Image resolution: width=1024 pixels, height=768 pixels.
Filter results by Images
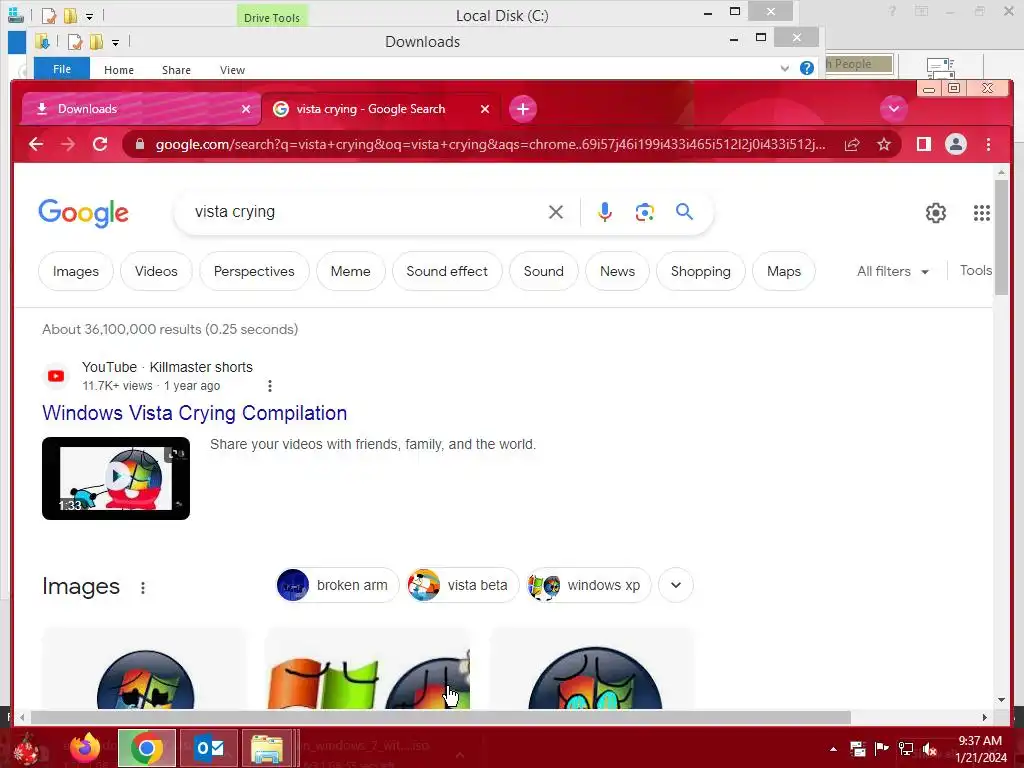coord(76,271)
